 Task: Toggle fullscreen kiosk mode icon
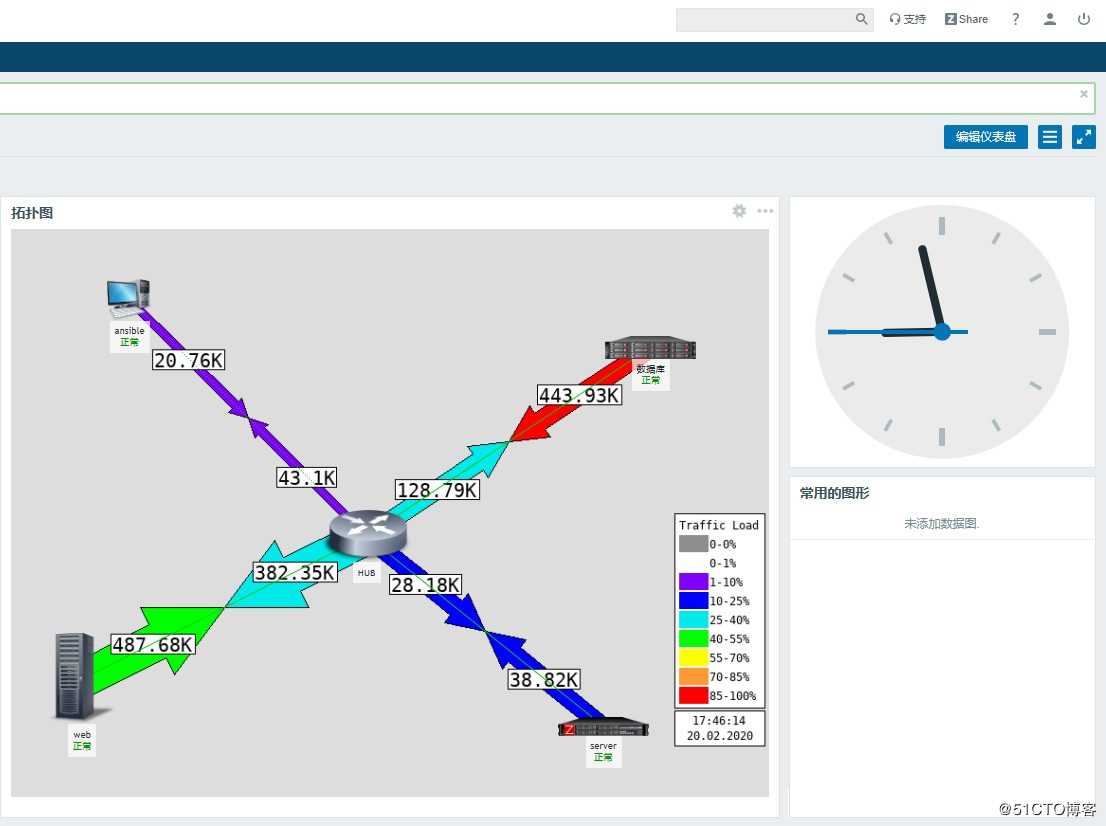pos(1083,137)
